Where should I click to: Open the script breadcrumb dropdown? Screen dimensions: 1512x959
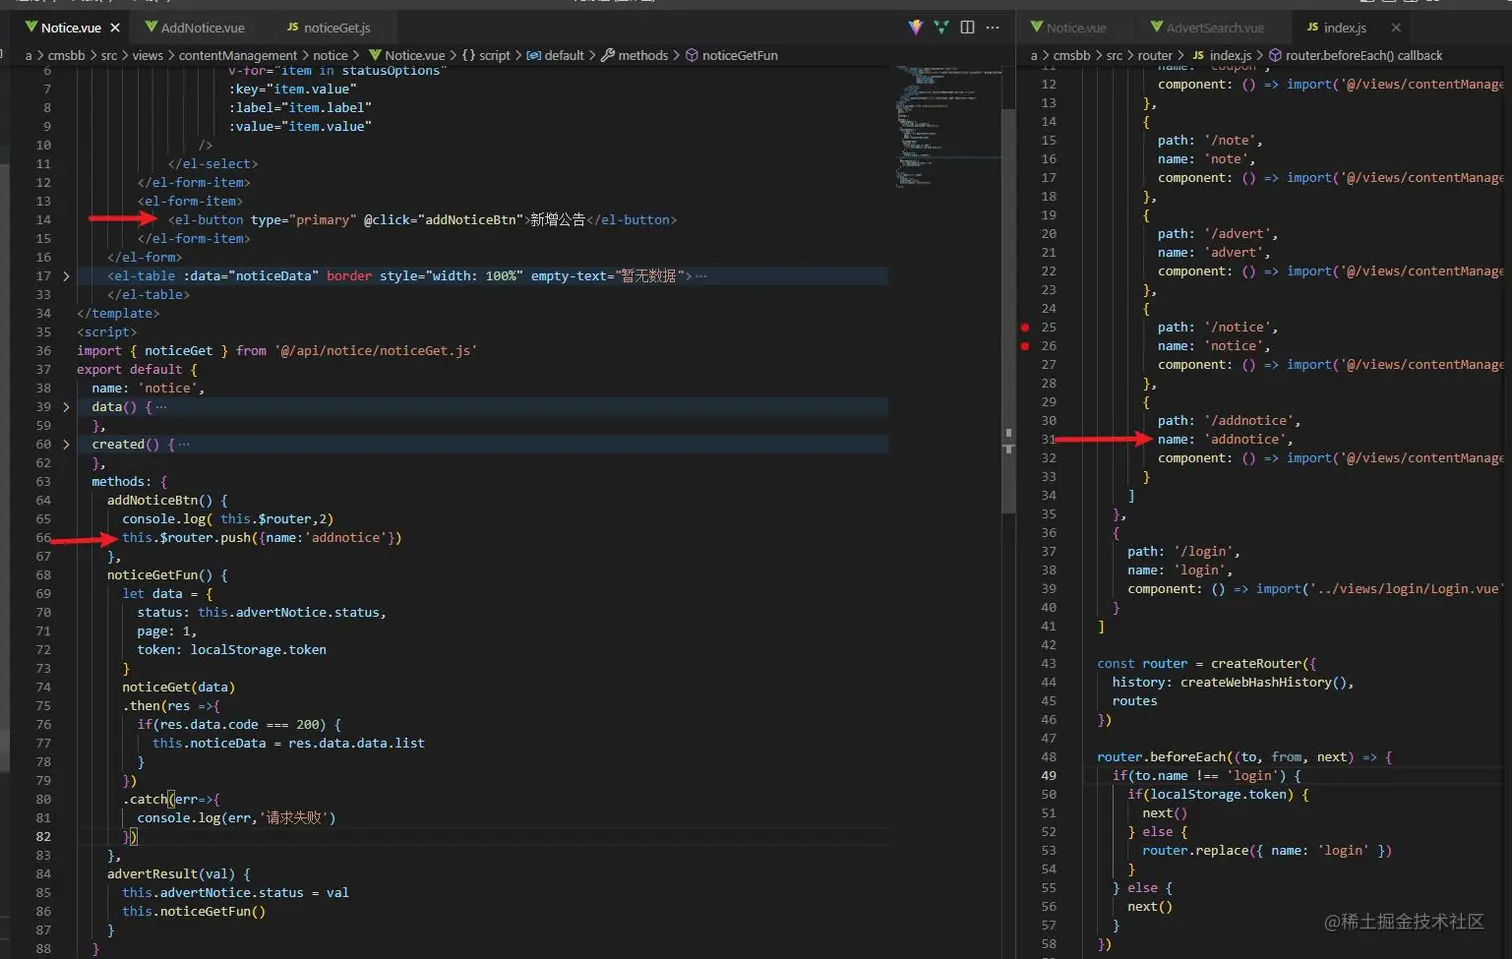[486, 55]
